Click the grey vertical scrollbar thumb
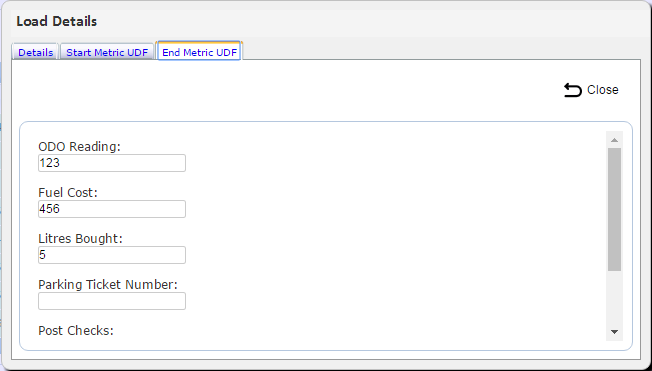Image resolution: width=652 pixels, height=371 pixels. [x=614, y=210]
